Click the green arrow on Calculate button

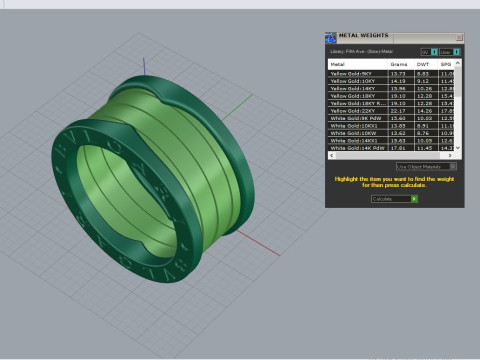pyautogui.click(x=414, y=199)
